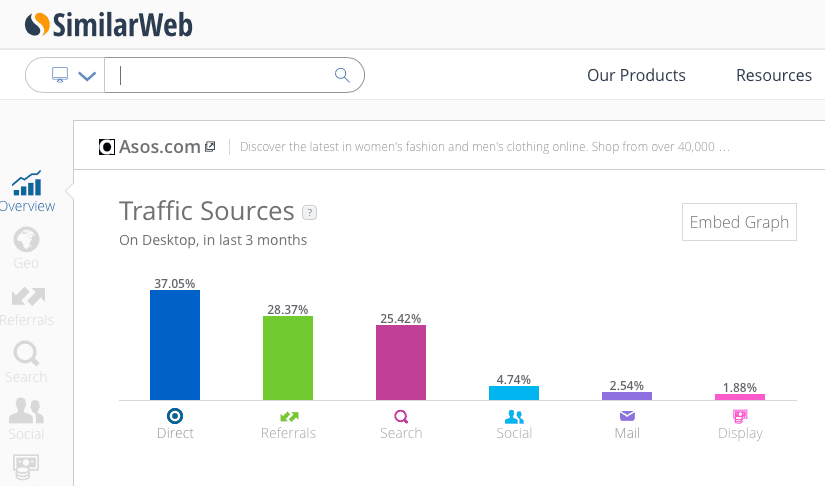The width and height of the screenshot is (825, 486).
Task: Click the website search input field
Action: pos(225,75)
